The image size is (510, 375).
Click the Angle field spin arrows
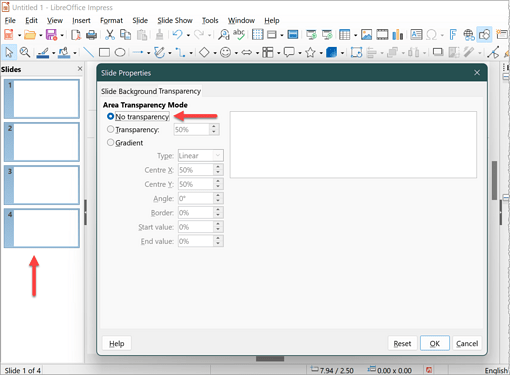218,199
